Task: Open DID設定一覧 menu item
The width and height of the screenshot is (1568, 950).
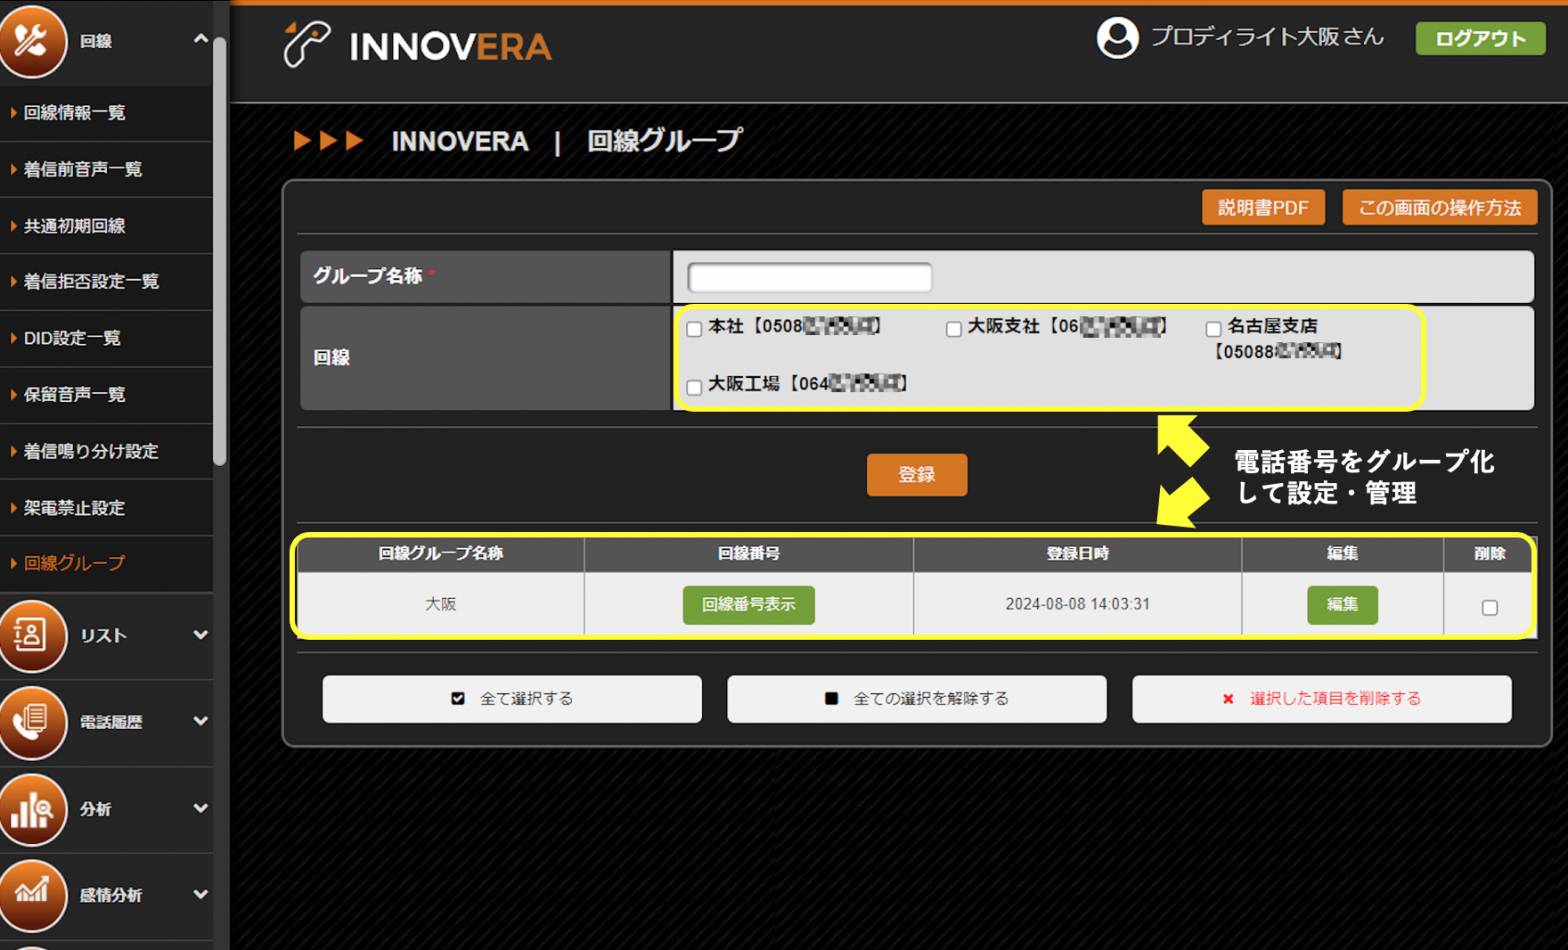Action: click(106, 338)
